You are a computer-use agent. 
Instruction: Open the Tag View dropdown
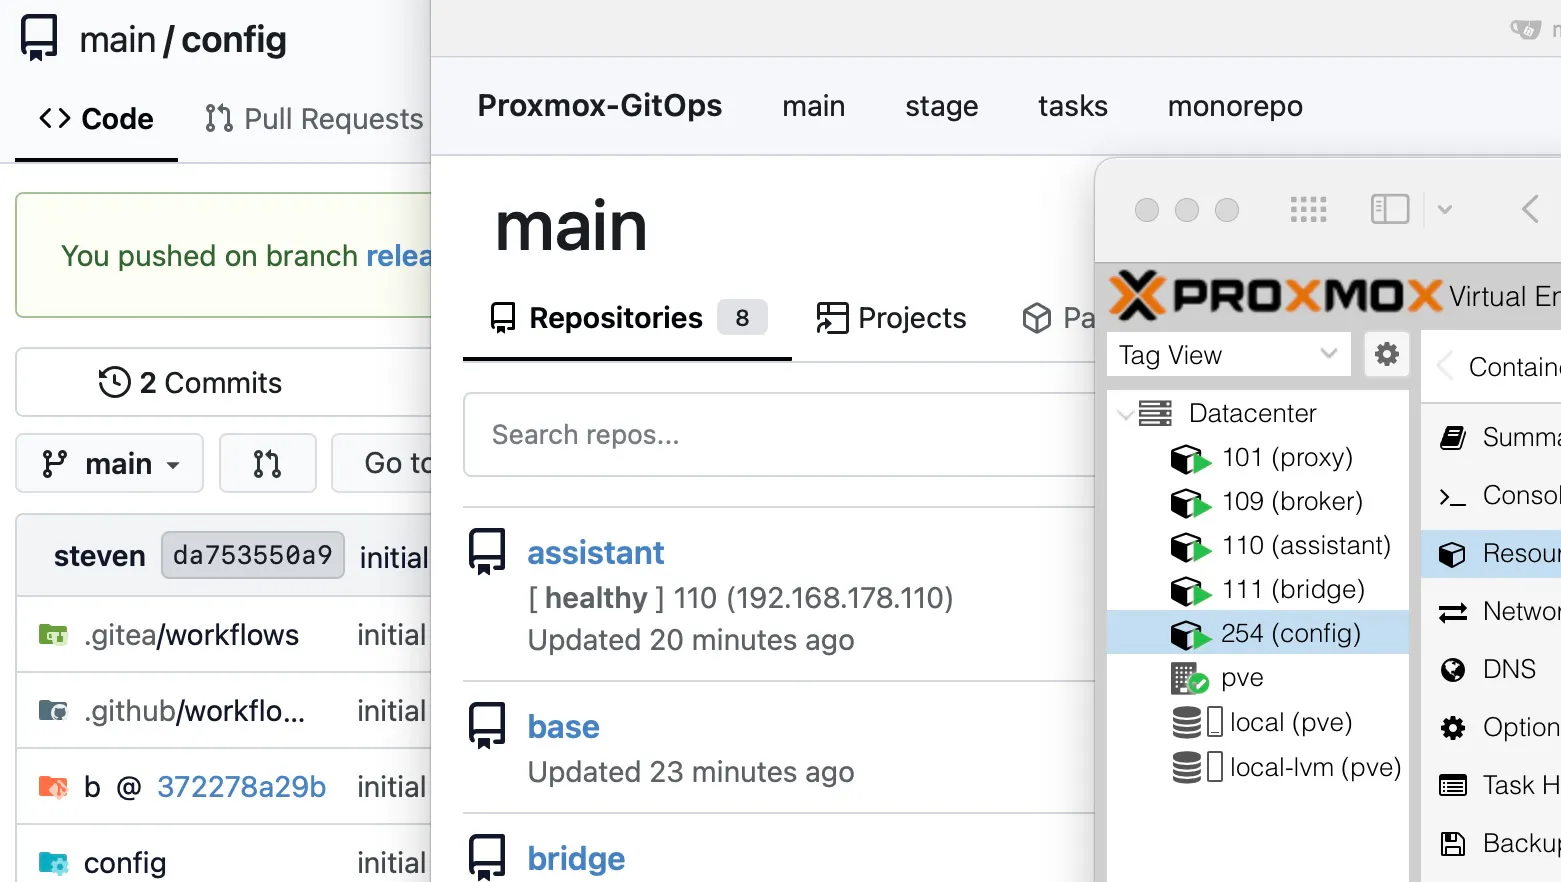click(1229, 355)
